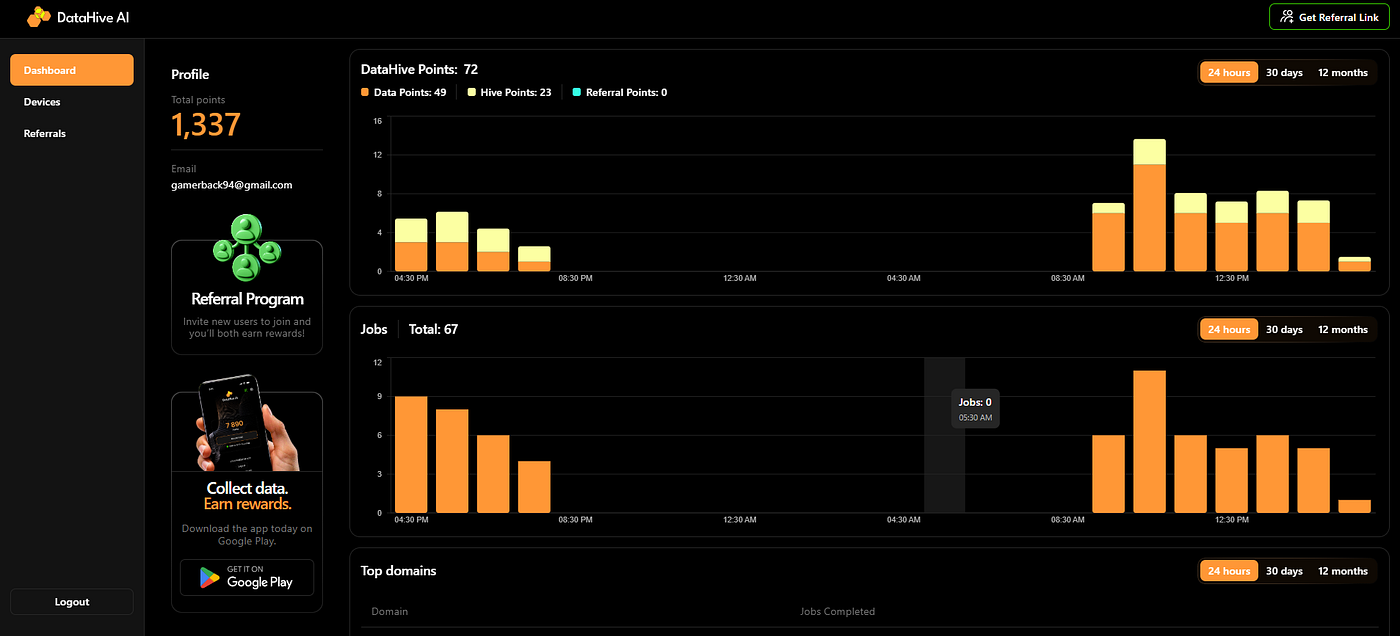Click the tallest bar in DataHive Points chart
Image resolution: width=1400 pixels, height=636 pixels.
click(1149, 205)
